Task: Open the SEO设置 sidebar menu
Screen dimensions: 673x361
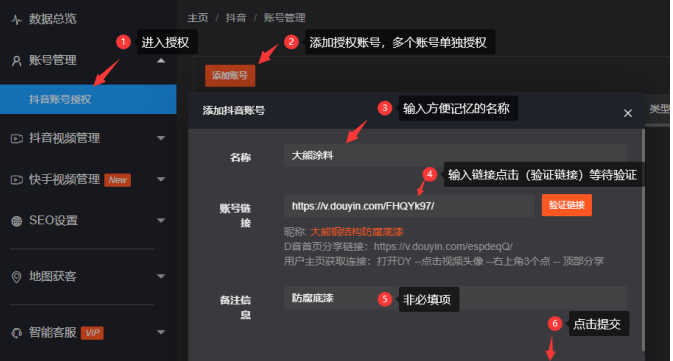Action: pyautogui.click(x=53, y=221)
